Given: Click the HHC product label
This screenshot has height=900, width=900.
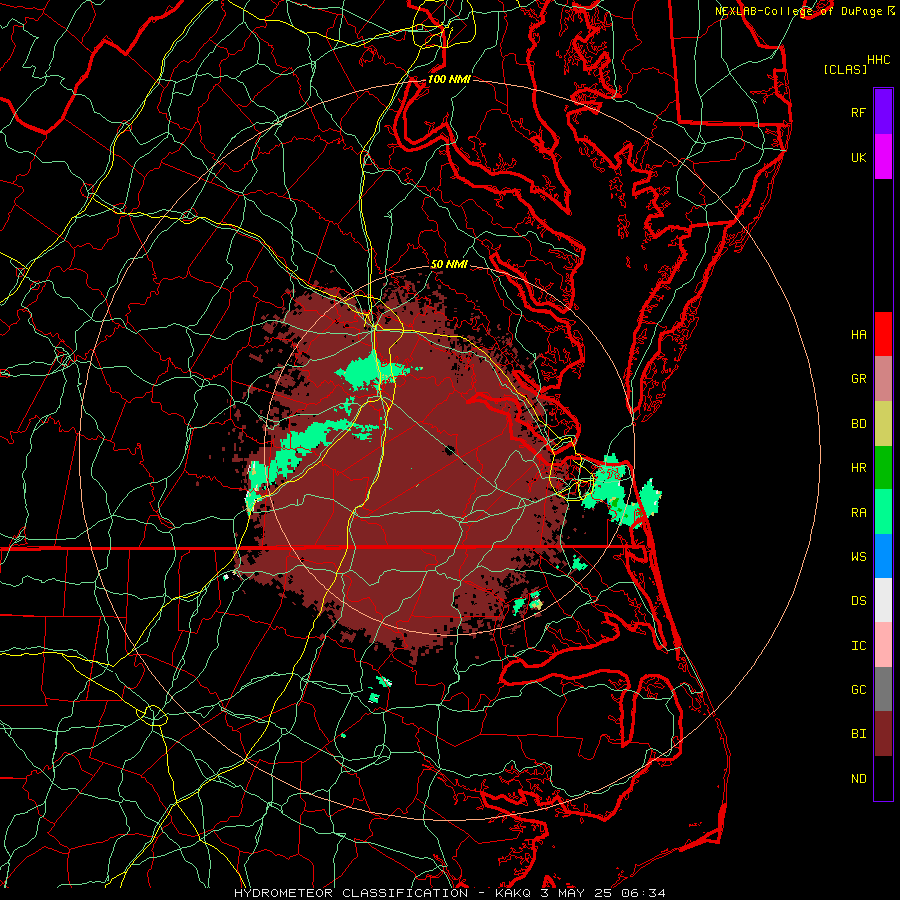Looking at the screenshot, I should 878,60.
